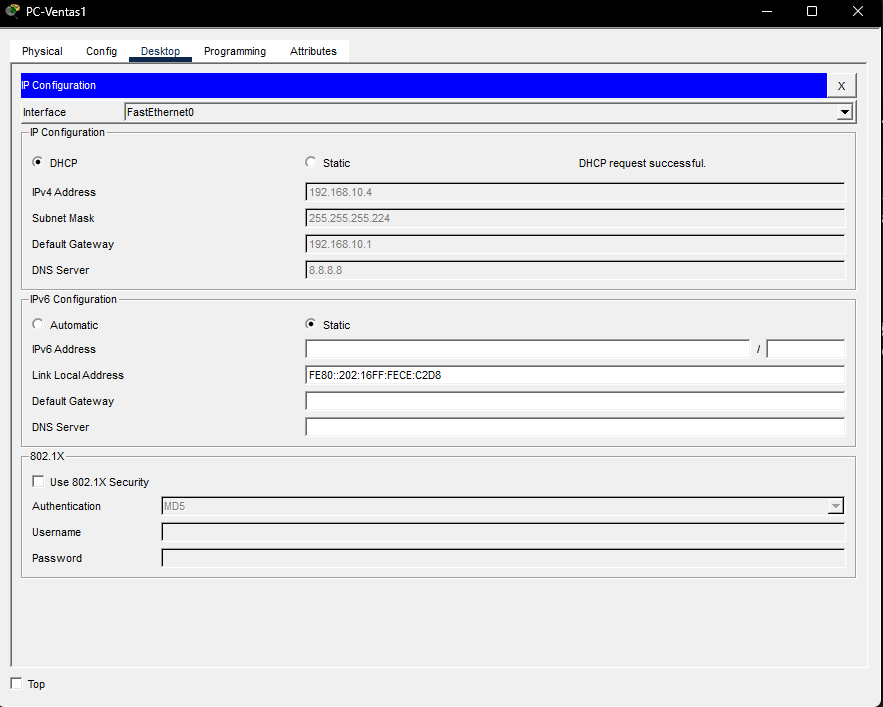Click the IPv4 Default Gateway field 192.168.10.1

coord(575,244)
